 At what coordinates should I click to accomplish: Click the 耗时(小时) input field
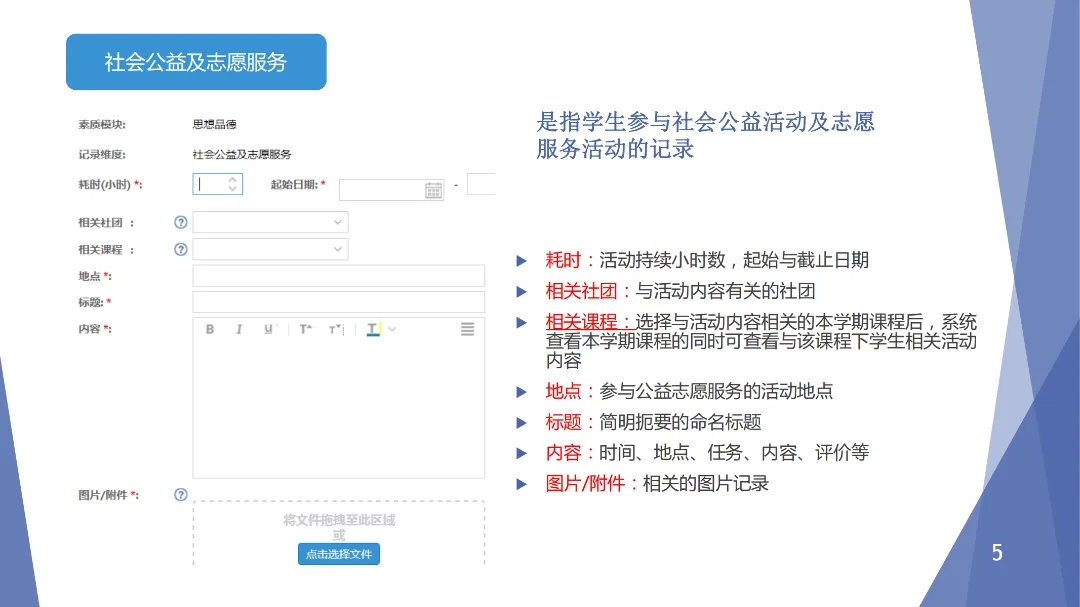[218, 184]
